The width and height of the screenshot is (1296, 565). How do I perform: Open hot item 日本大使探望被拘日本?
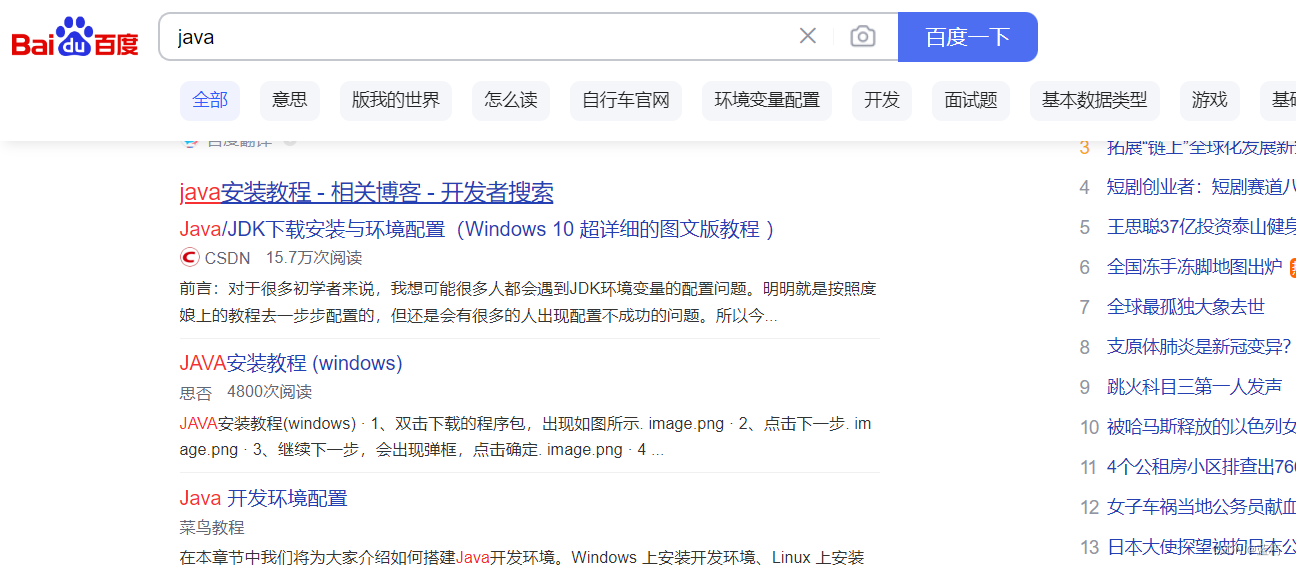1201,547
